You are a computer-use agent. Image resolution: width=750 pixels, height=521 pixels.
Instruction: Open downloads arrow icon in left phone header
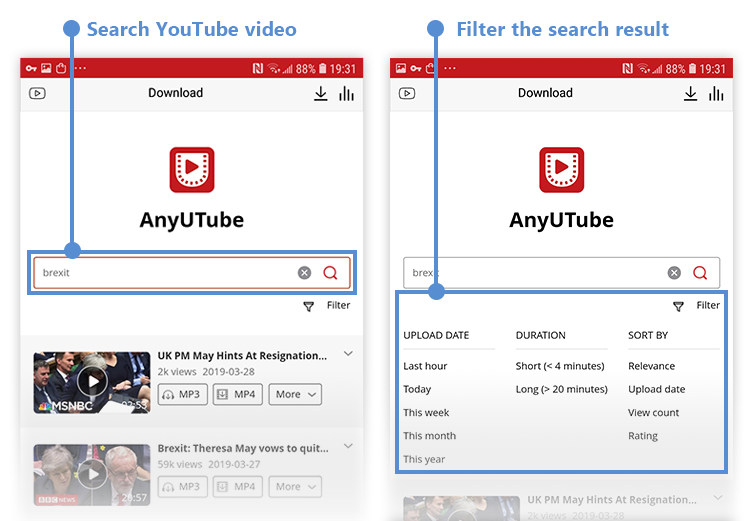tap(320, 93)
